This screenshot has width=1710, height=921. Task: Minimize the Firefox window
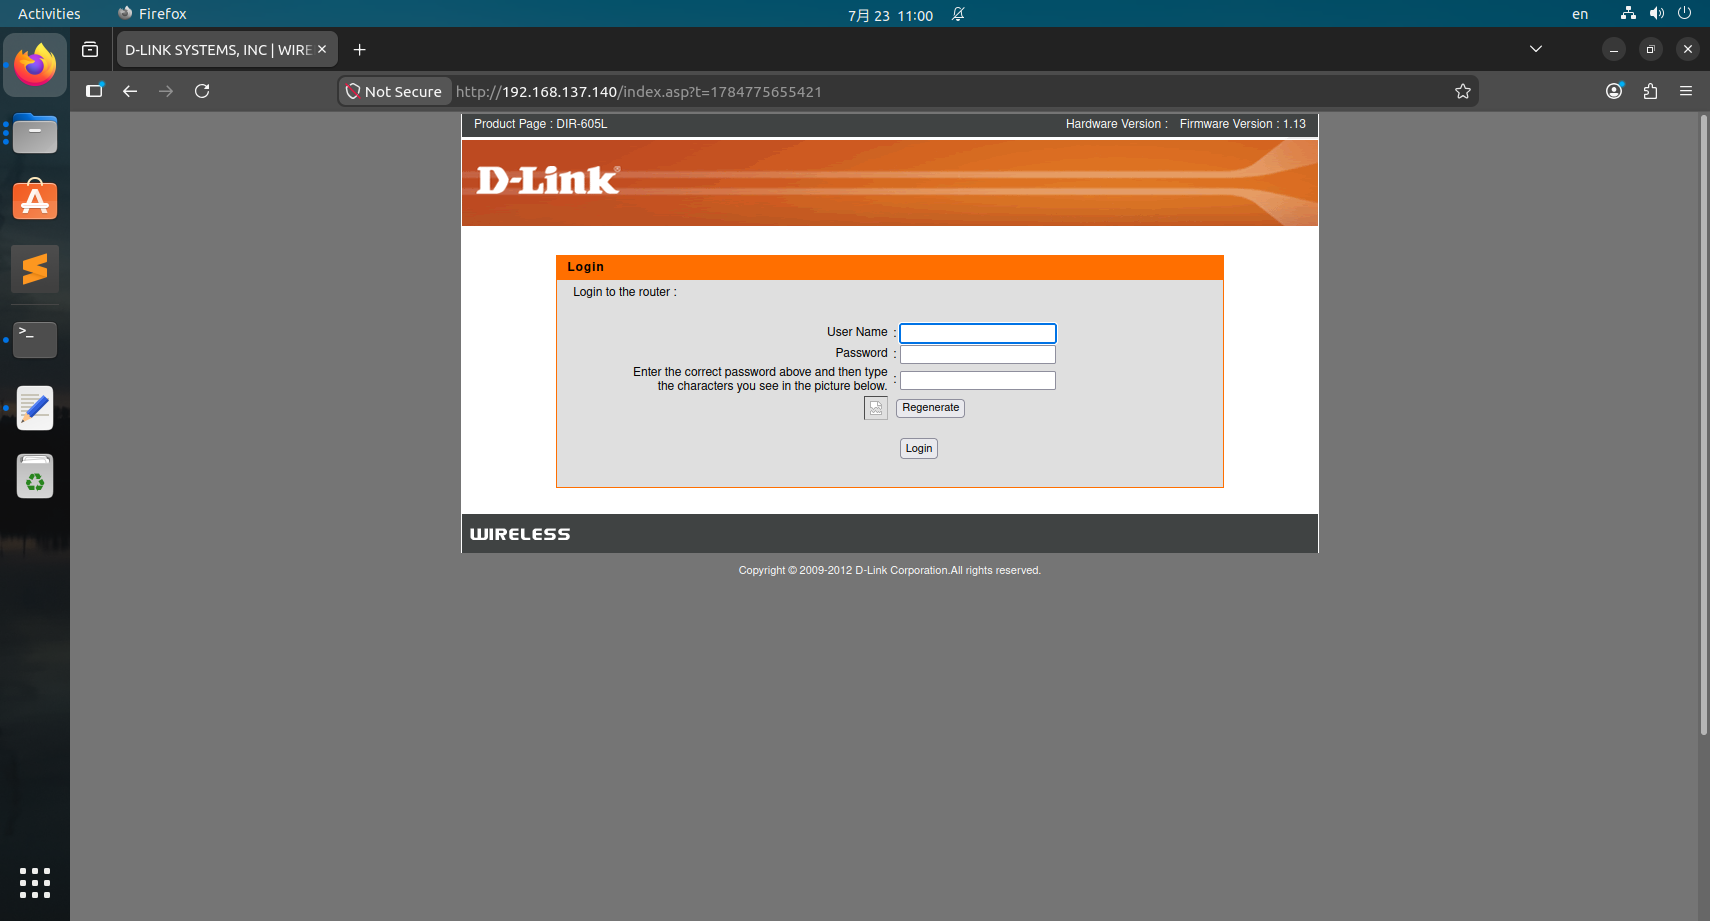[1614, 49]
